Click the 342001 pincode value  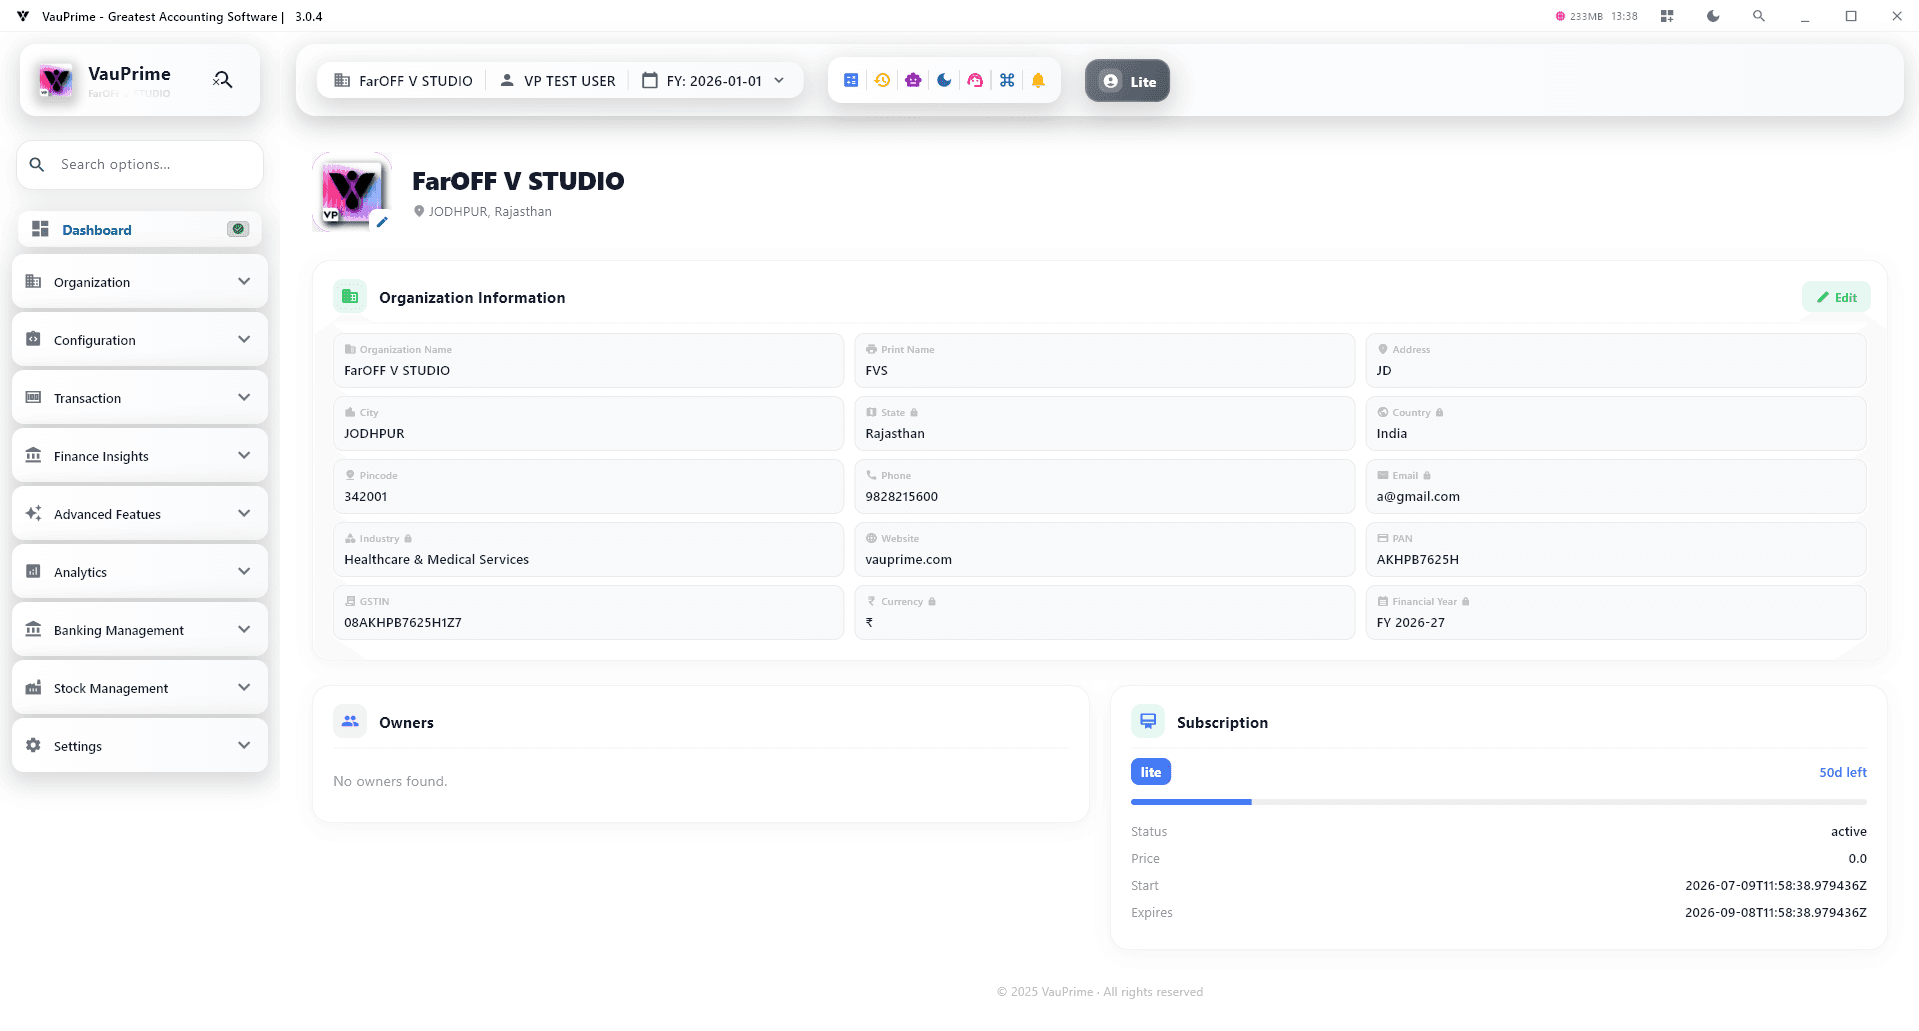coord(365,496)
